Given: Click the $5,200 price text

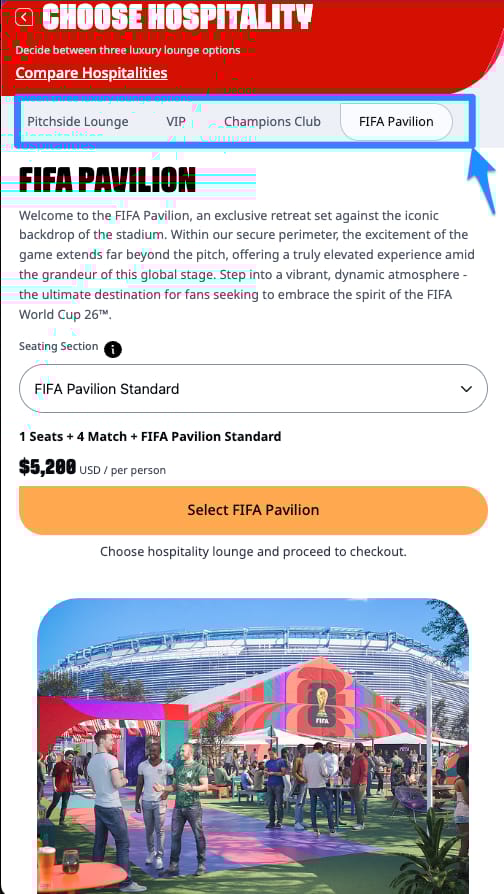Looking at the screenshot, I should 47,468.
